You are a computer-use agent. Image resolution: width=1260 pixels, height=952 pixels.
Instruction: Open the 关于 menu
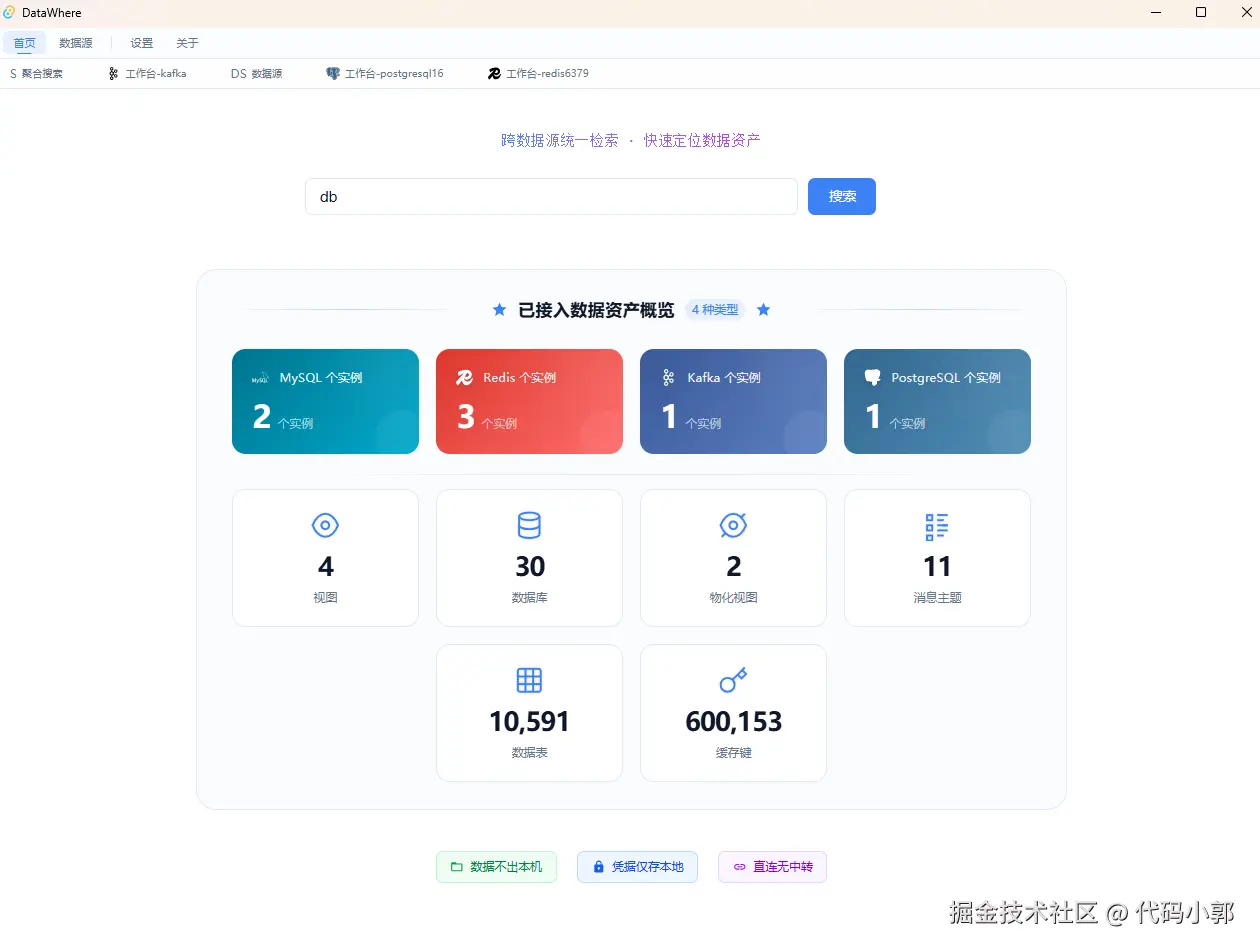[188, 43]
